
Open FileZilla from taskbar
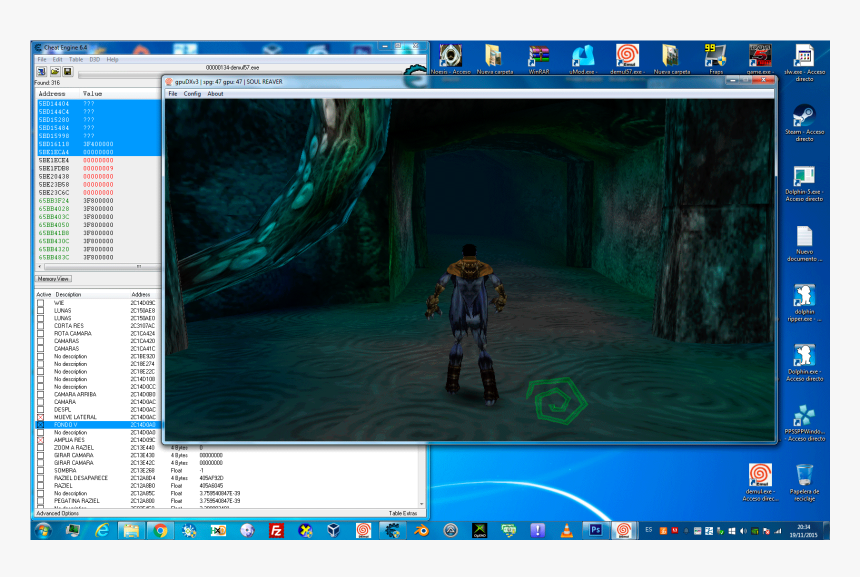pyautogui.click(x=276, y=530)
